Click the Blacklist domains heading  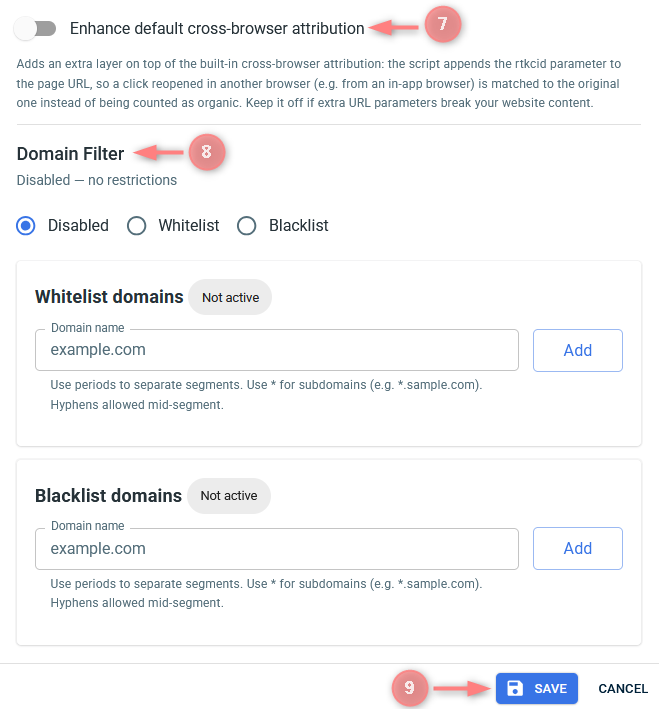tap(108, 496)
